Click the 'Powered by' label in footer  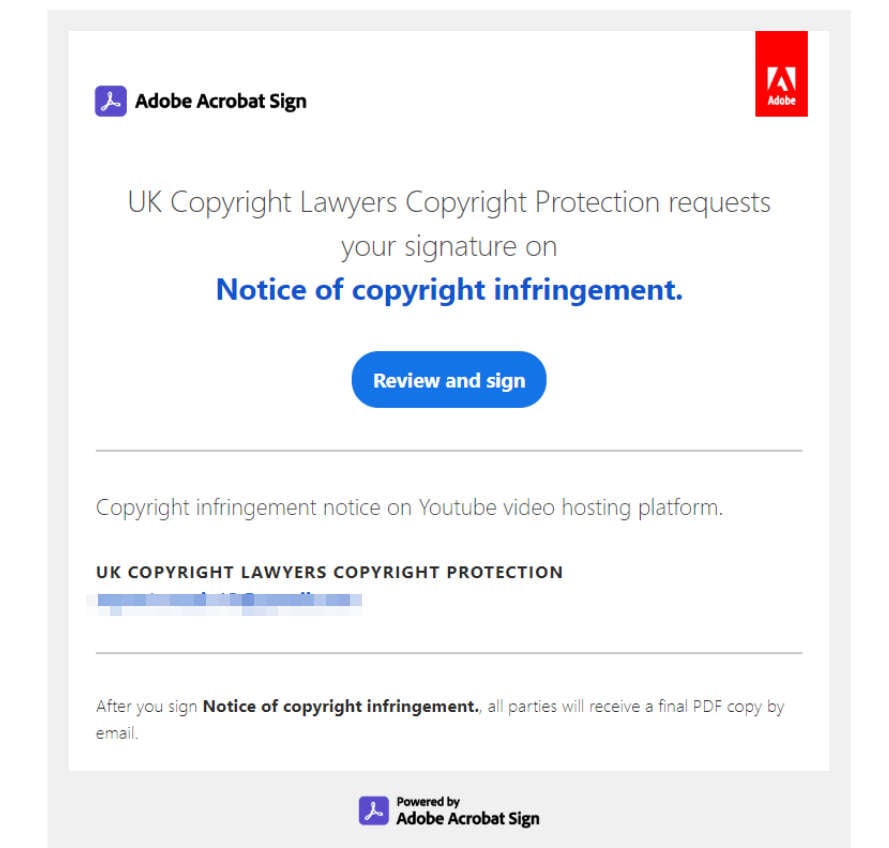pos(428,801)
